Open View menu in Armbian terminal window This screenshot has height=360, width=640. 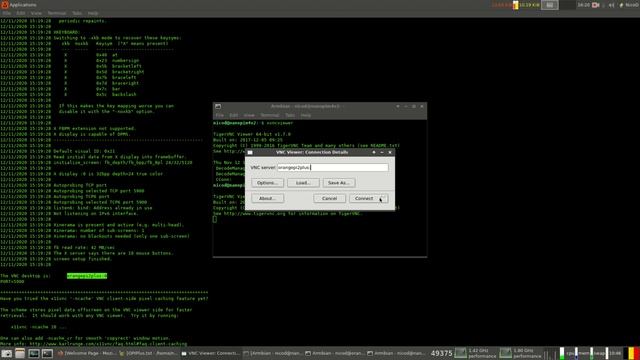249,115
